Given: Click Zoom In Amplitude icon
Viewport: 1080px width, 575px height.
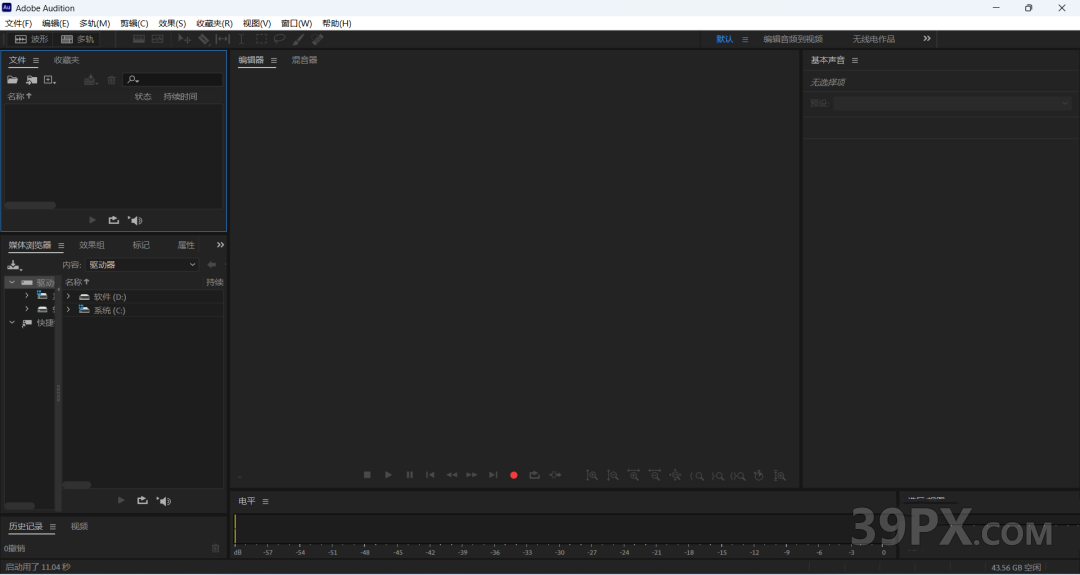Looking at the screenshot, I should pyautogui.click(x=592, y=475).
